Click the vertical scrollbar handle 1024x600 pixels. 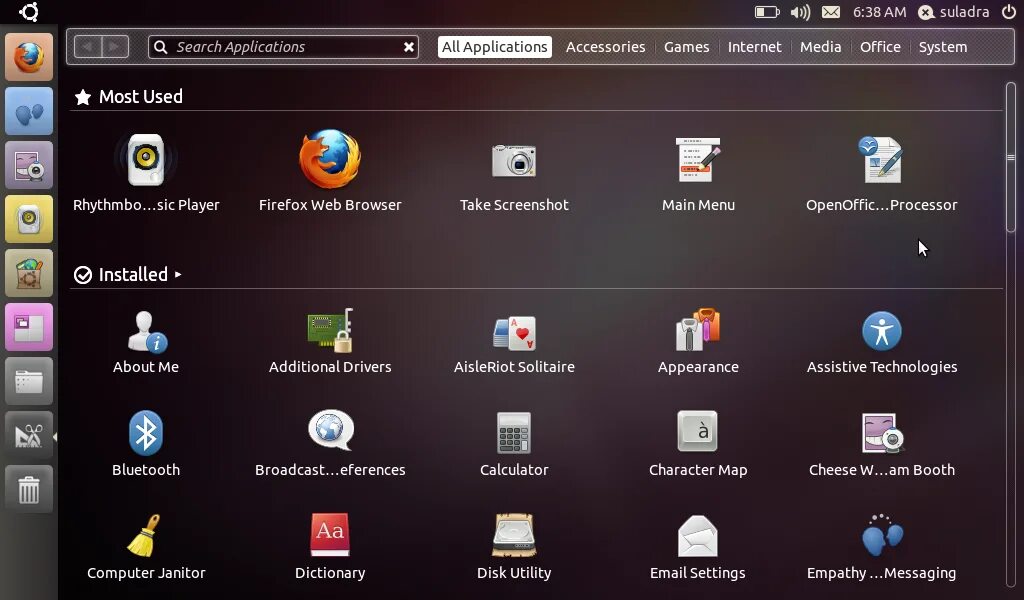(1010, 157)
